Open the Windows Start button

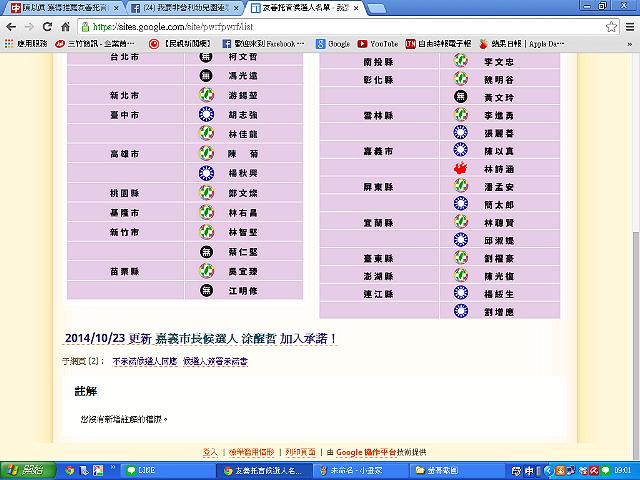(24, 470)
